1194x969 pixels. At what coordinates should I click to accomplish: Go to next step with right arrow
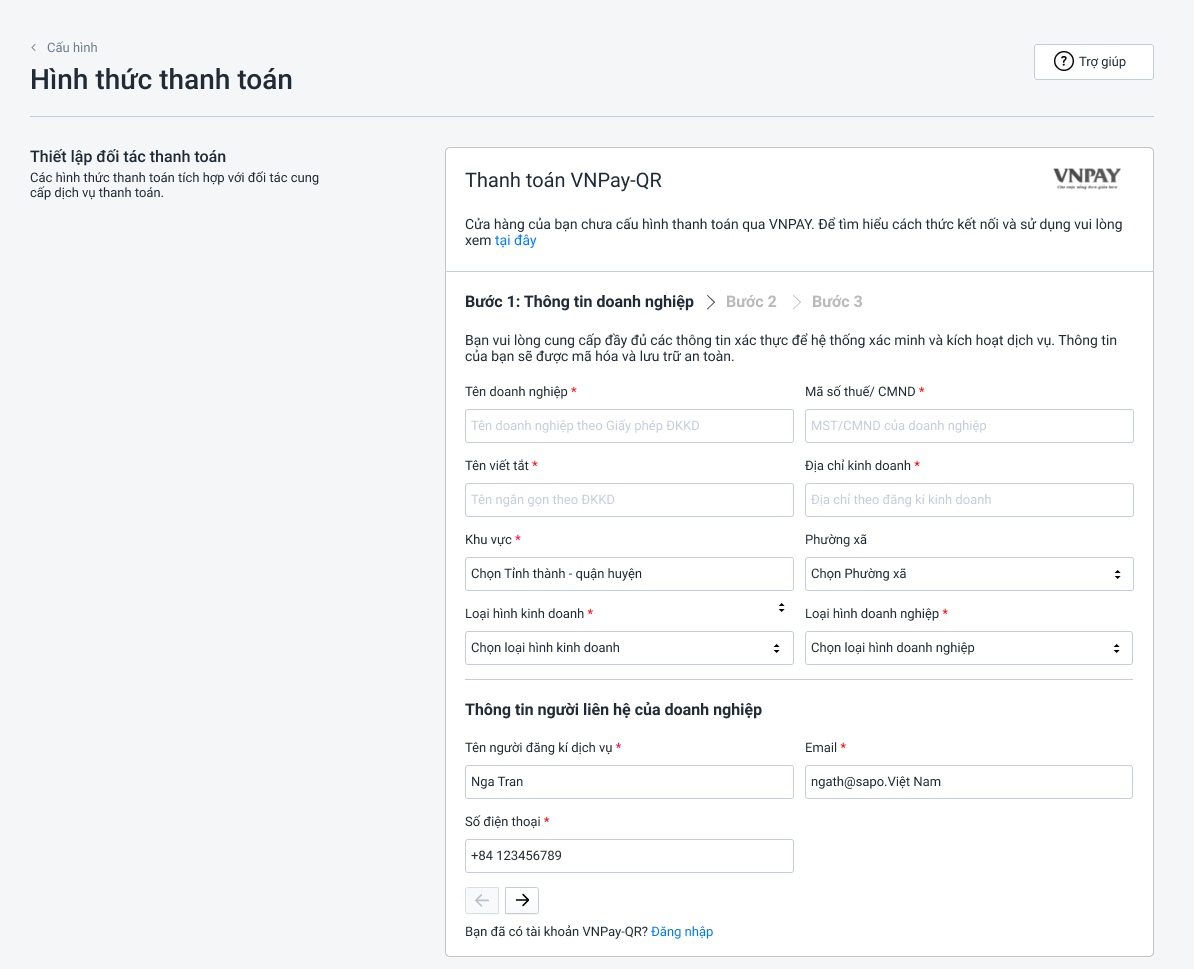522,900
